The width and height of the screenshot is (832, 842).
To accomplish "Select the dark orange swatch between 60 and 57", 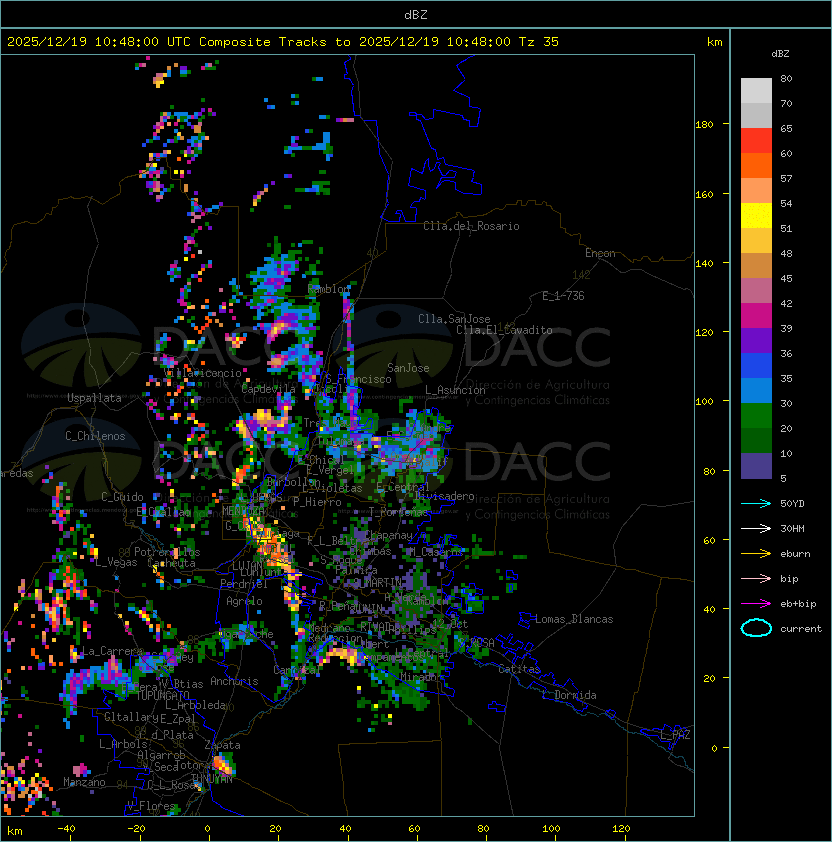I will (756, 165).
